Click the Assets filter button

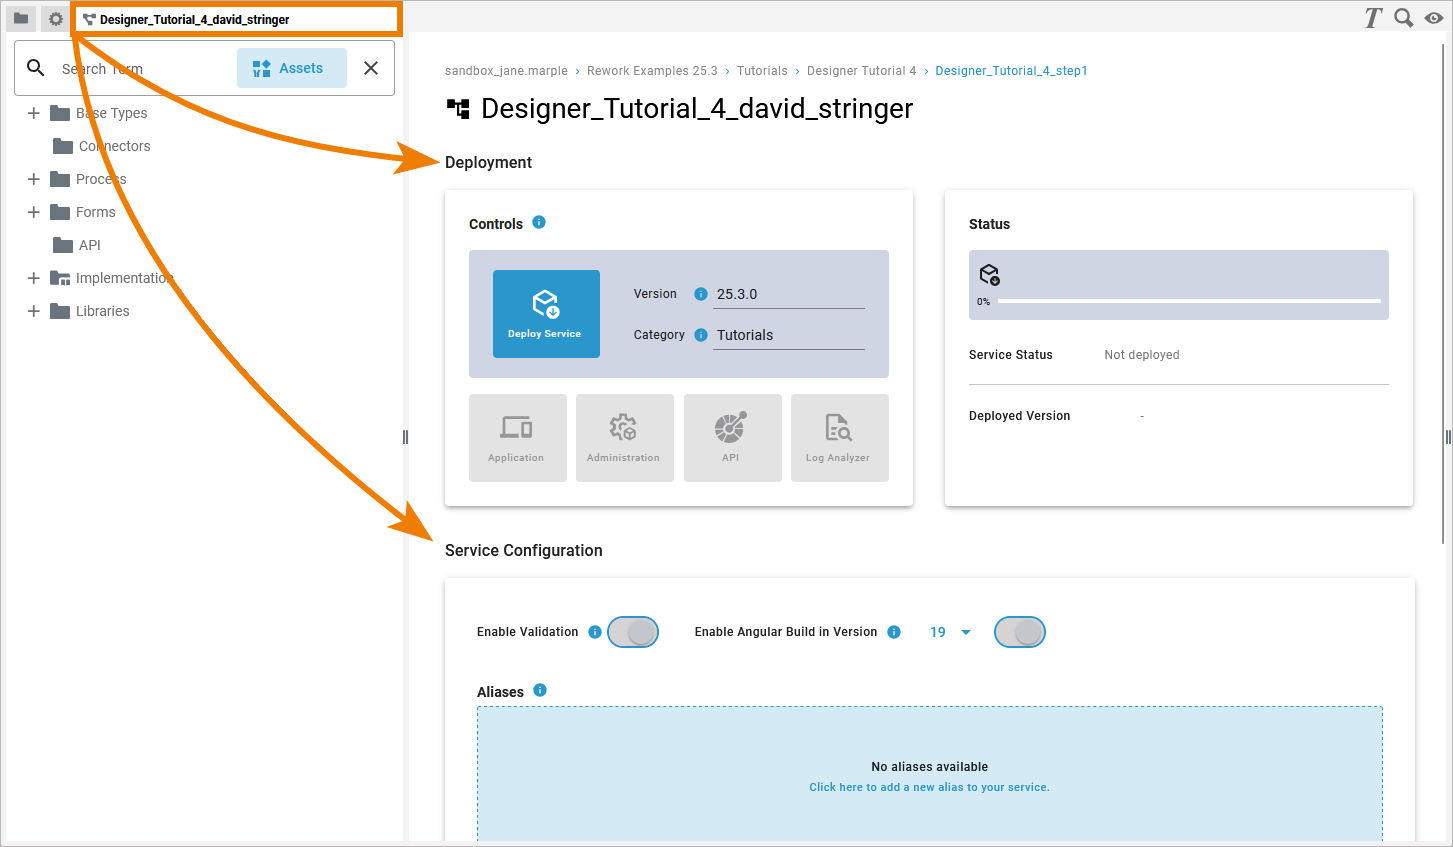pos(291,68)
